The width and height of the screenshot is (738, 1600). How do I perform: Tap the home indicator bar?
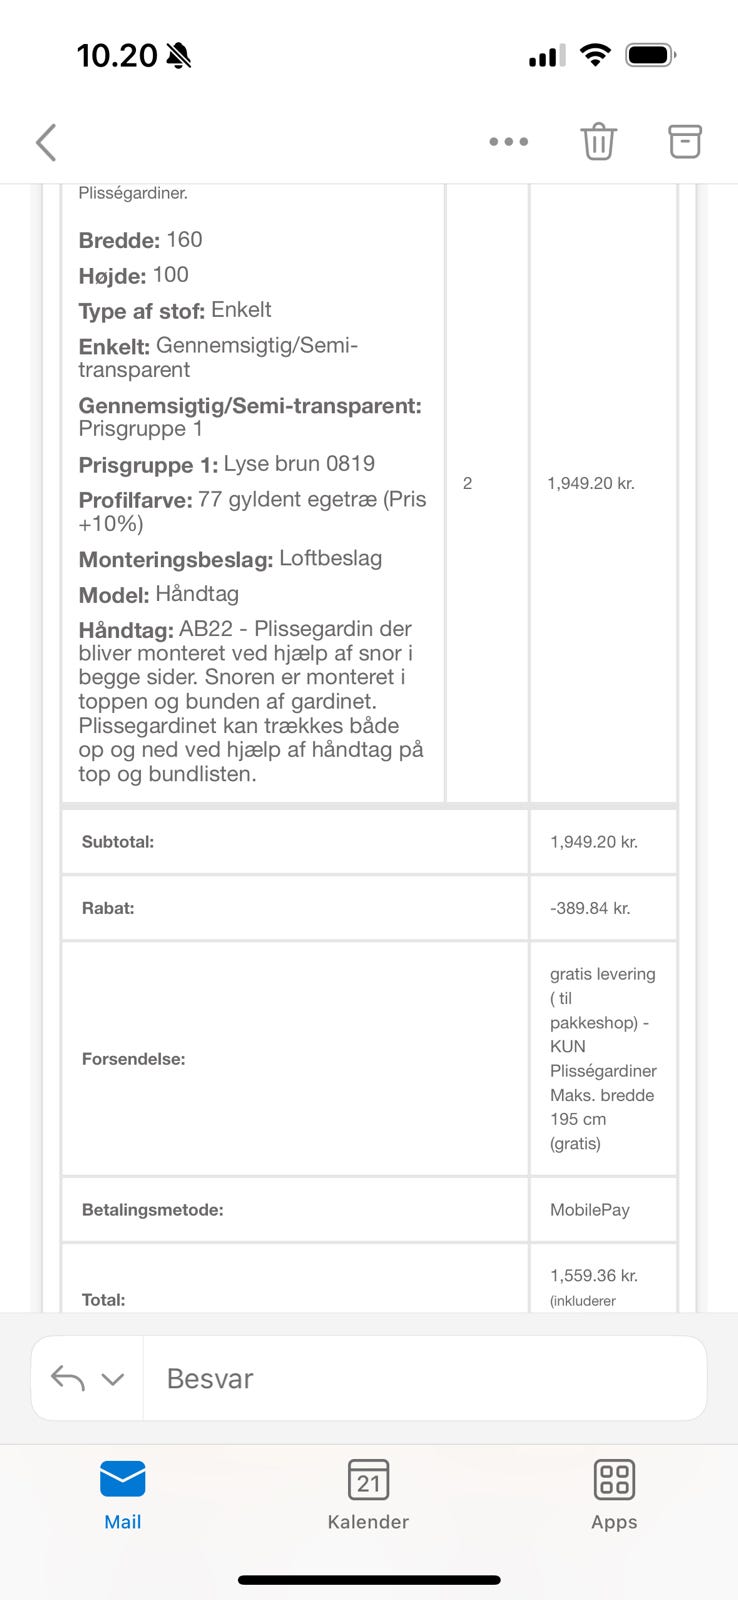369,1580
